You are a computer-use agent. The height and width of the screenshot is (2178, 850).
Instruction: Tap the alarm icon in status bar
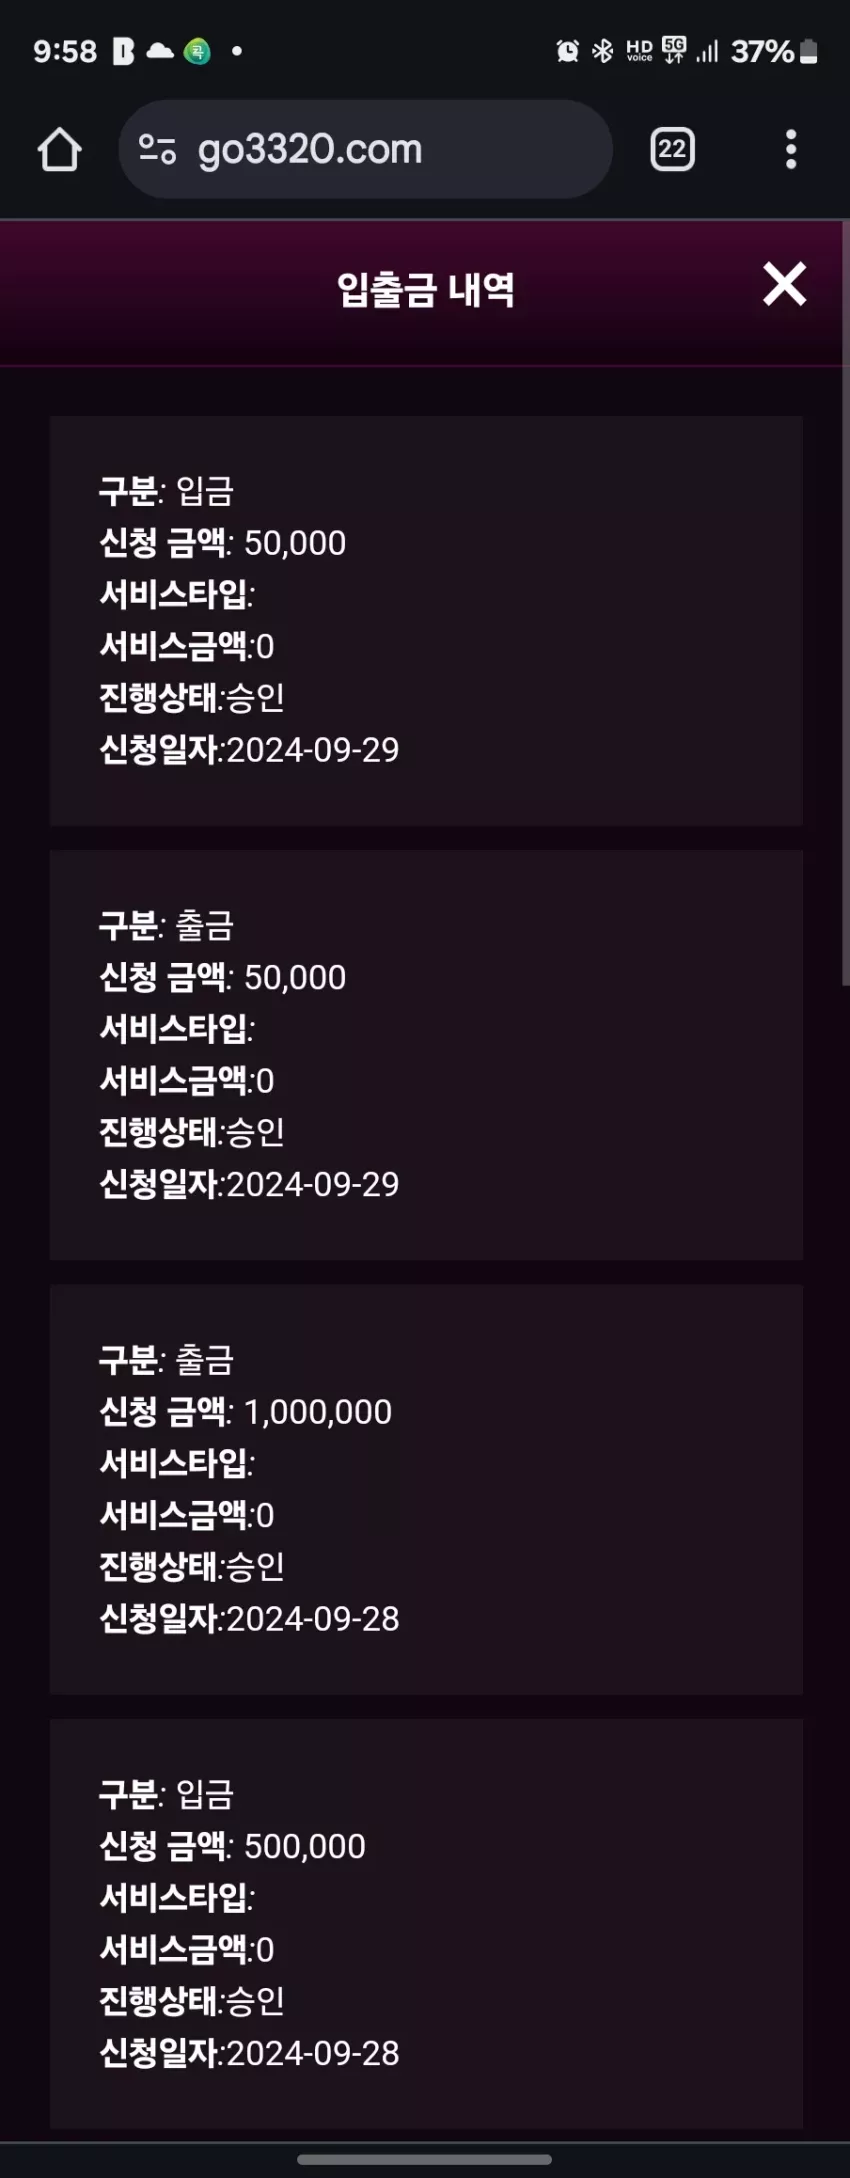[567, 51]
